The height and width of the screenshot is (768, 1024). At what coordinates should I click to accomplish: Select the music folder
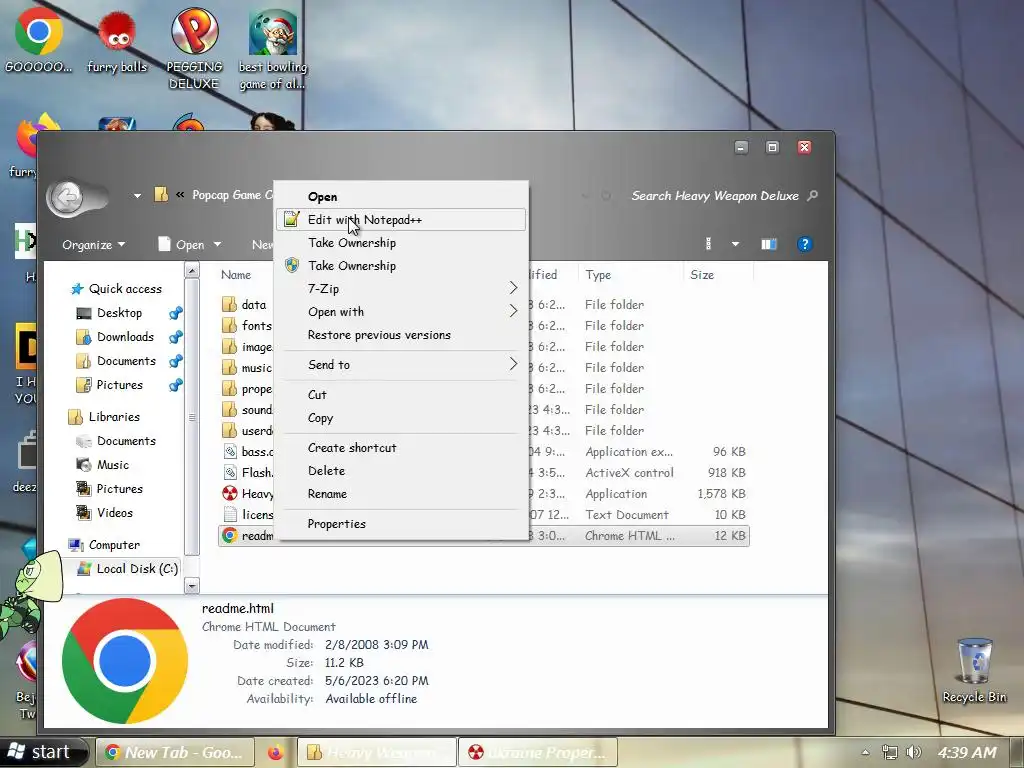(247, 368)
